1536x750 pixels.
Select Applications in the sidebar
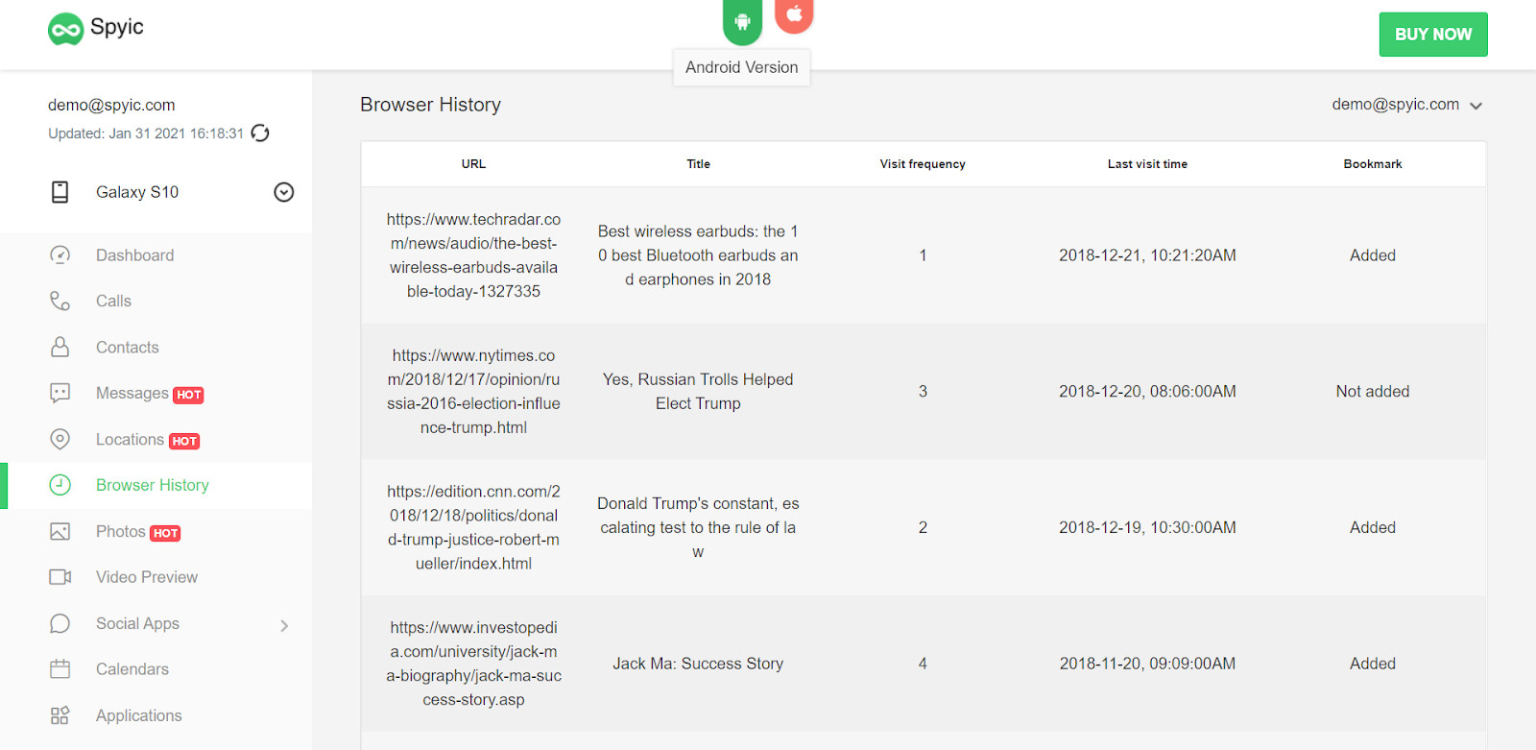click(x=138, y=715)
